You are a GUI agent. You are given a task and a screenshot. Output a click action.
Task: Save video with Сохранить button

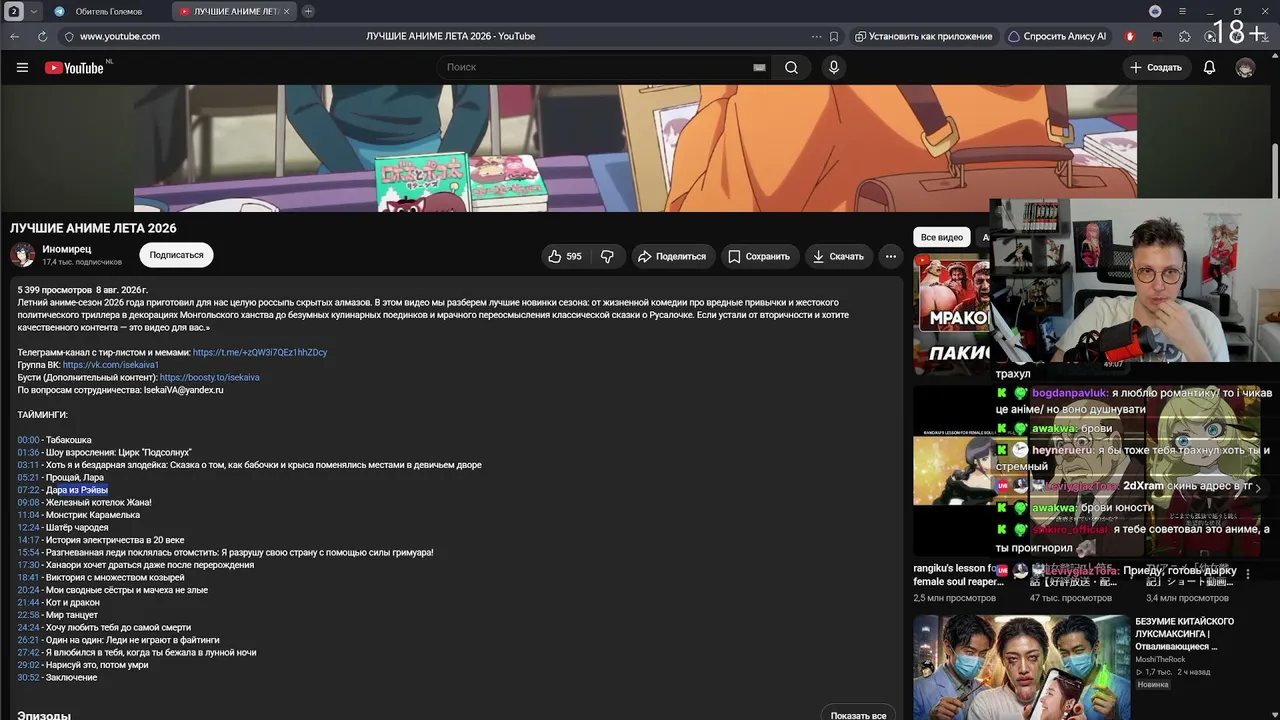click(759, 257)
